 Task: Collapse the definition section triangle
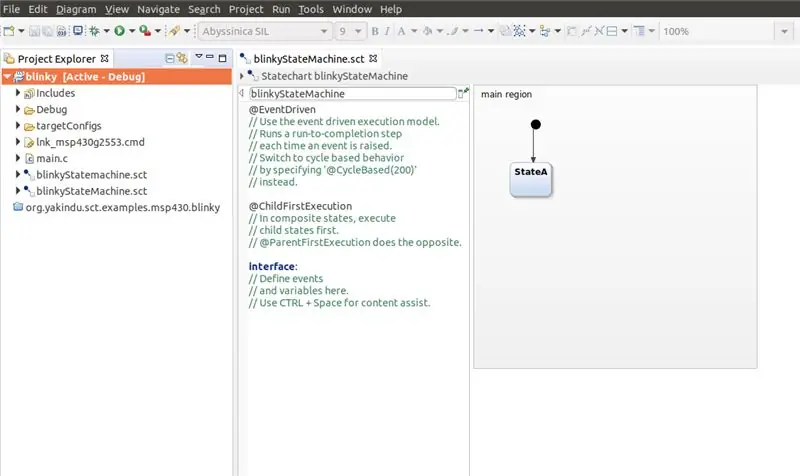pyautogui.click(x=242, y=93)
